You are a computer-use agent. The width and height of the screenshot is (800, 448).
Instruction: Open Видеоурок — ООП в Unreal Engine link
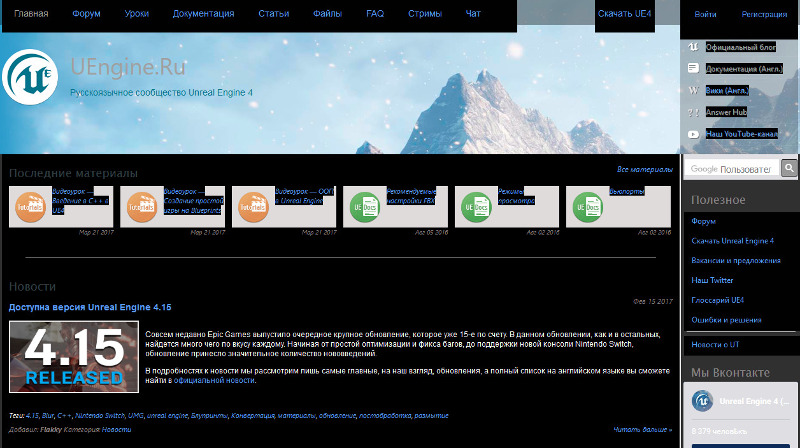pos(304,196)
